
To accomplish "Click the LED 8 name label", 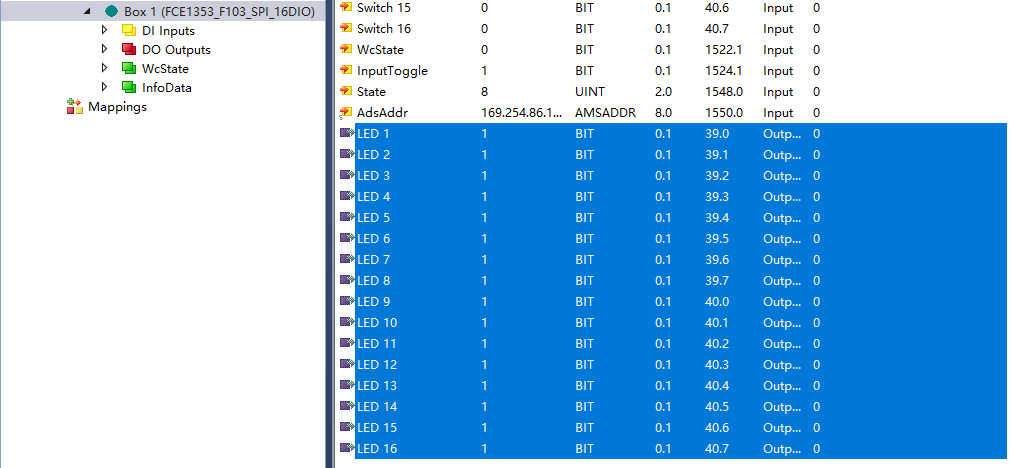I will coord(373,281).
